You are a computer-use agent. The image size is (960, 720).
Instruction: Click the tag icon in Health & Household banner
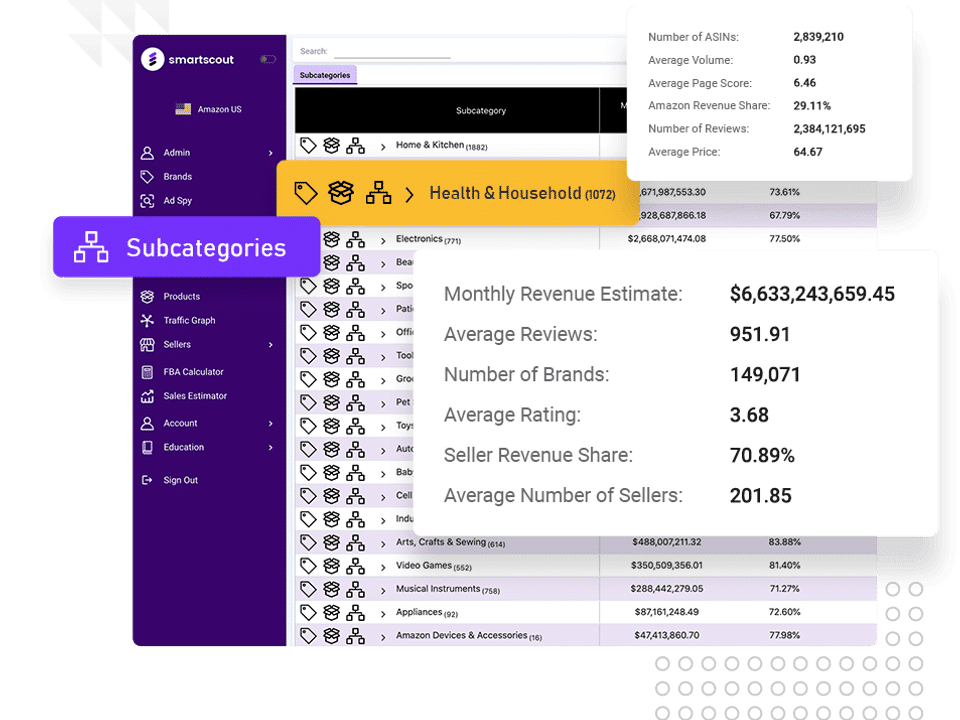click(306, 193)
